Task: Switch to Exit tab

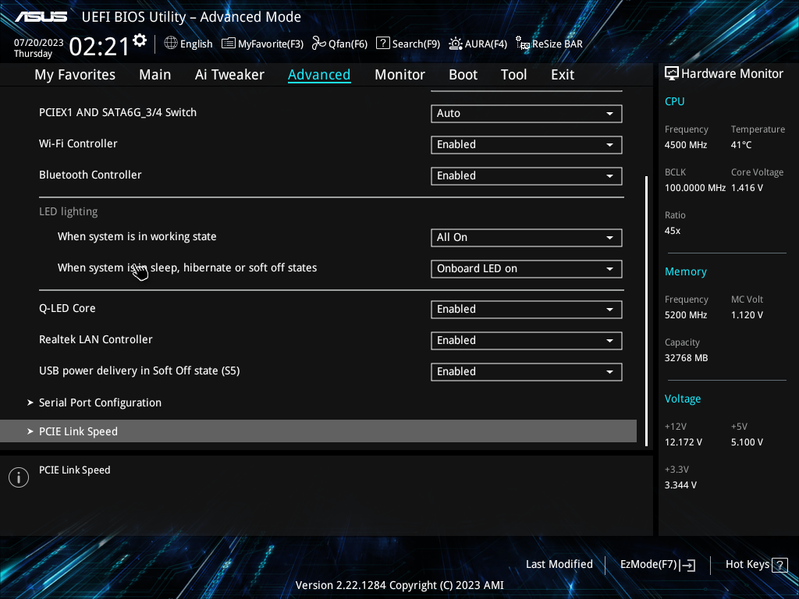Action: coord(563,75)
